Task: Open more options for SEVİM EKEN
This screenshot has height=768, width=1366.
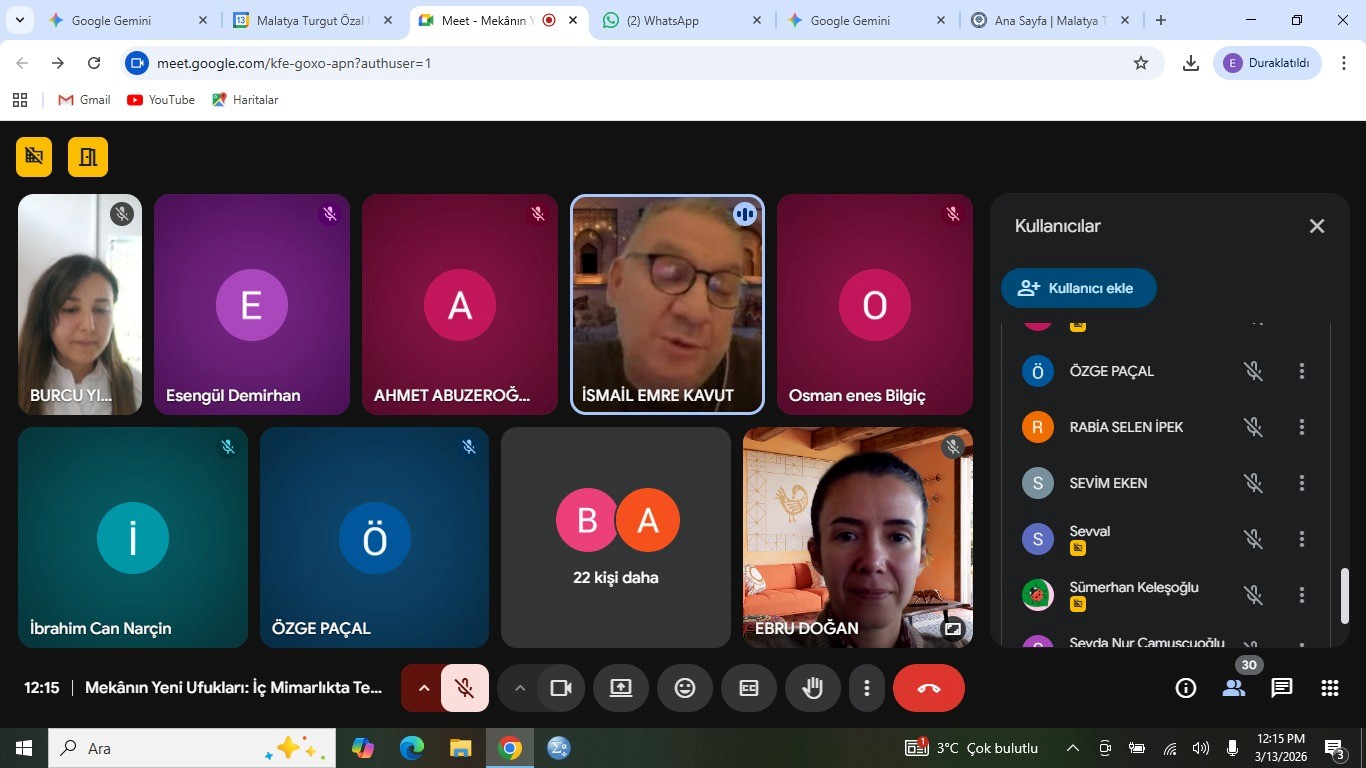Action: tap(1301, 483)
